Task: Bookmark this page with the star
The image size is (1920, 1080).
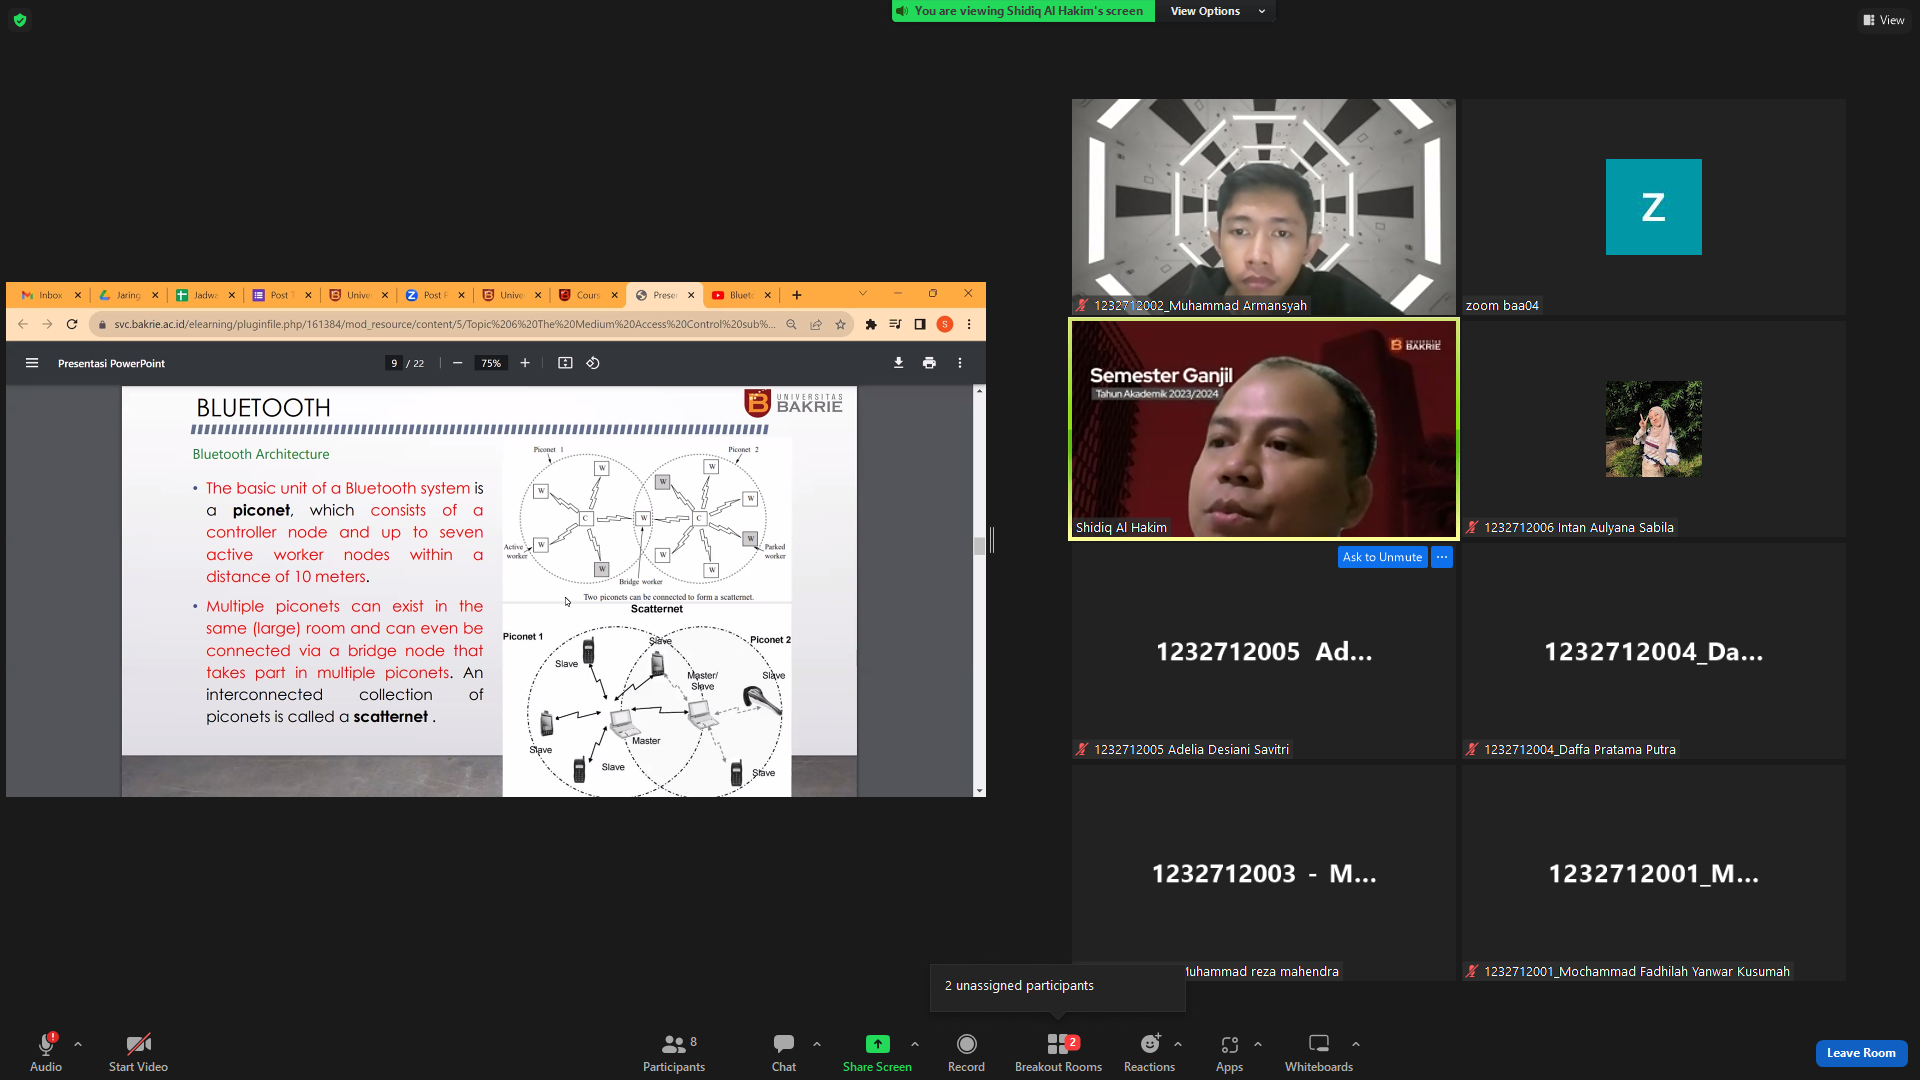Action: (x=841, y=324)
